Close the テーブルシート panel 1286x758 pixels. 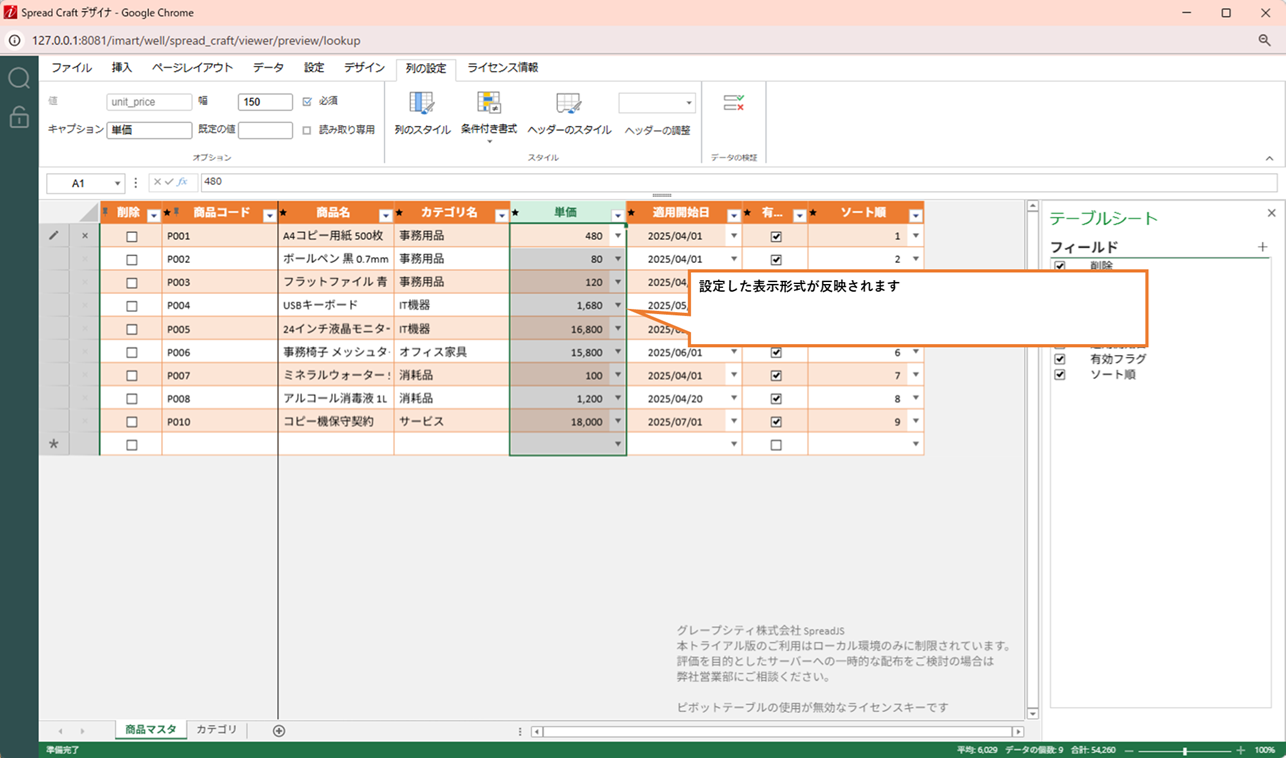(x=1271, y=214)
